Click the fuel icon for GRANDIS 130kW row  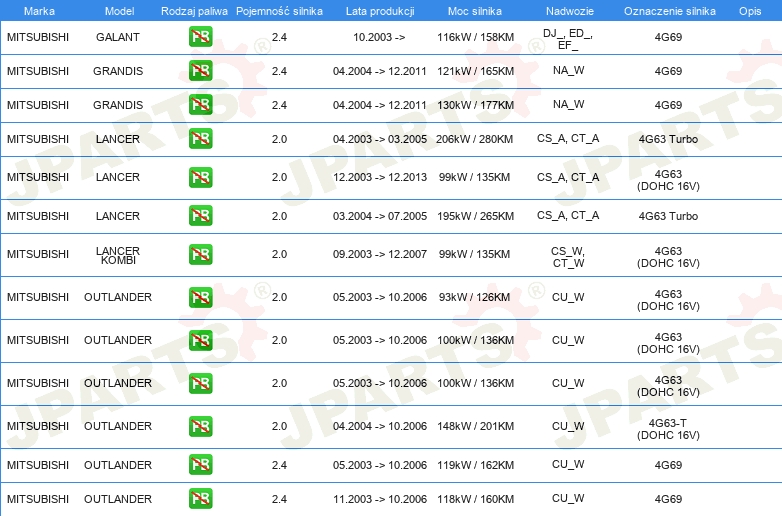(200, 105)
